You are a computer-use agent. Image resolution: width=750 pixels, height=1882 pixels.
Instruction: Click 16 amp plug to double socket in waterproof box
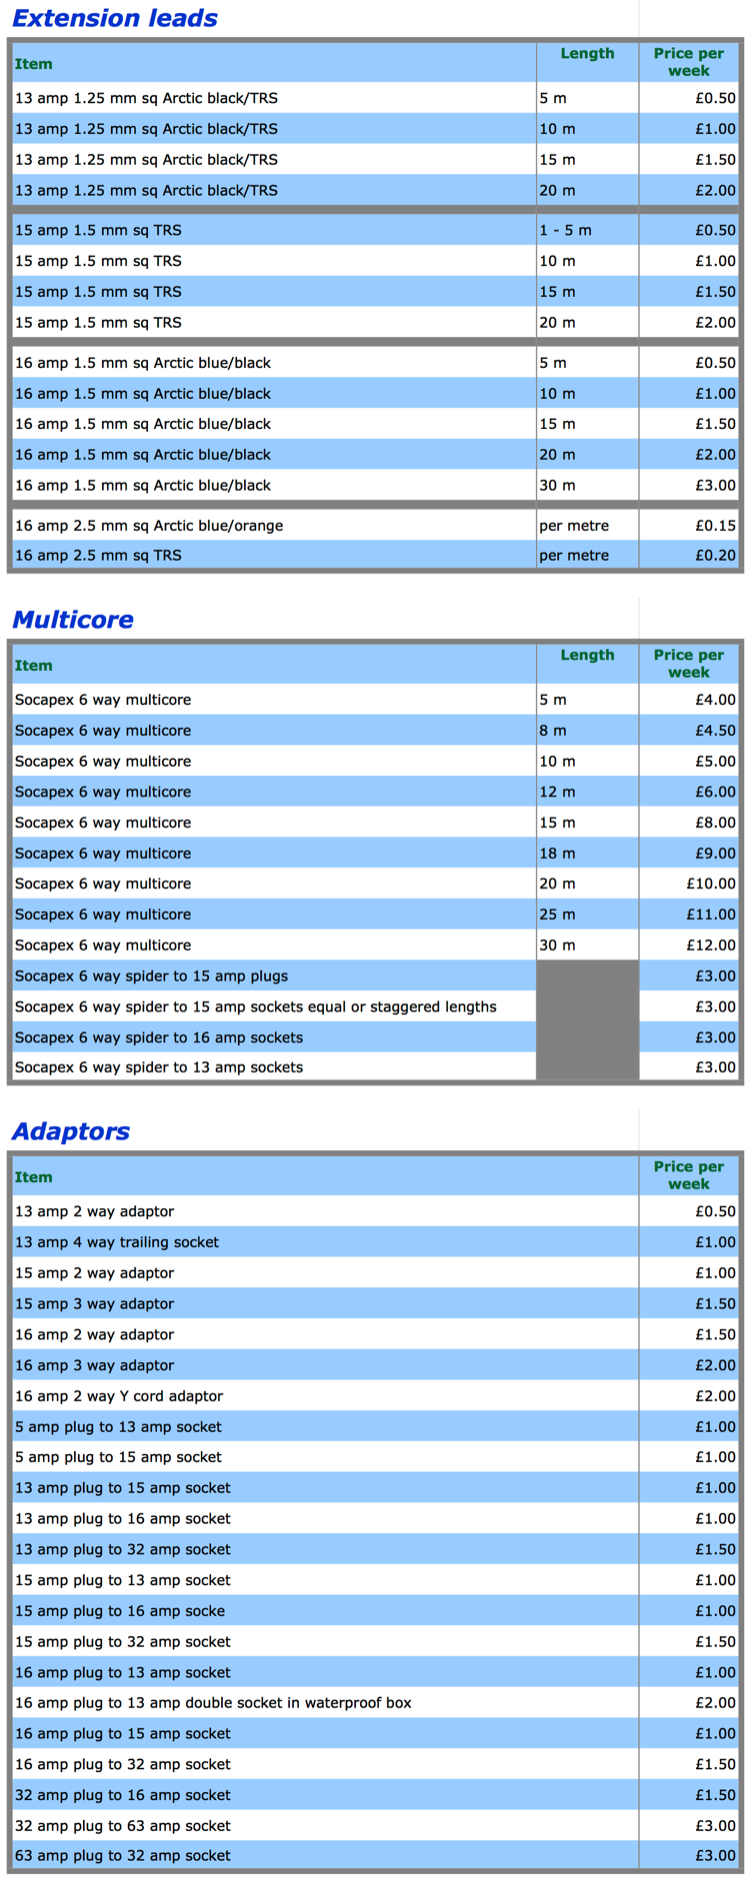pyautogui.click(x=213, y=1703)
